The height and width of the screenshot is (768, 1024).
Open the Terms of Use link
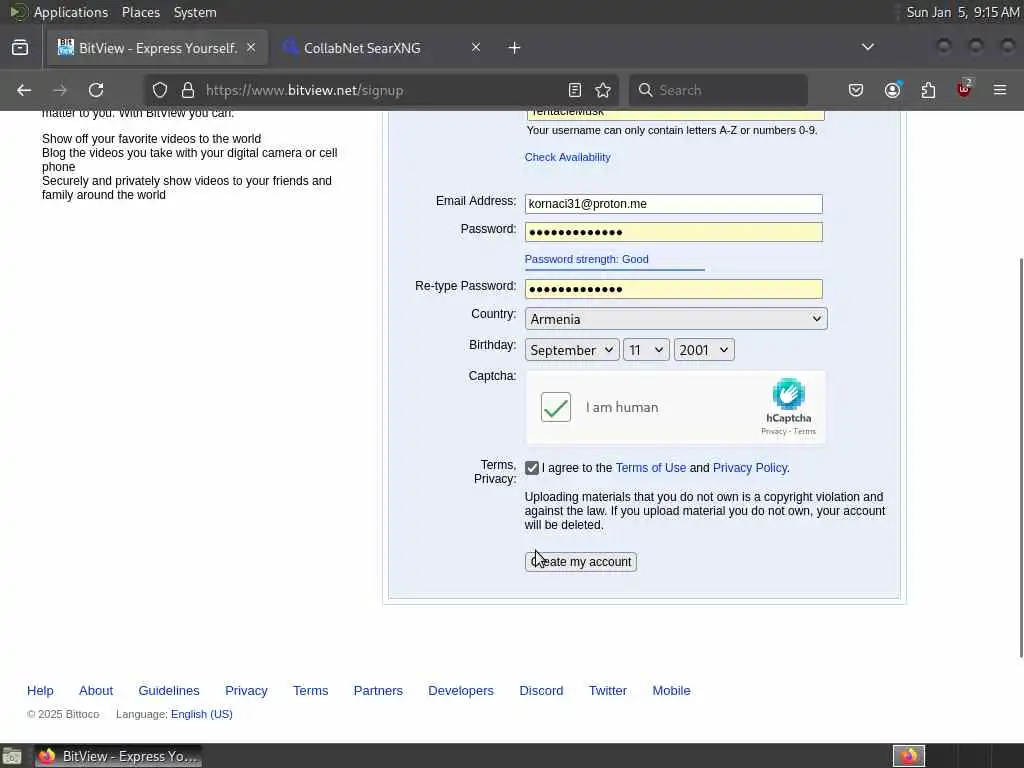tap(650, 468)
